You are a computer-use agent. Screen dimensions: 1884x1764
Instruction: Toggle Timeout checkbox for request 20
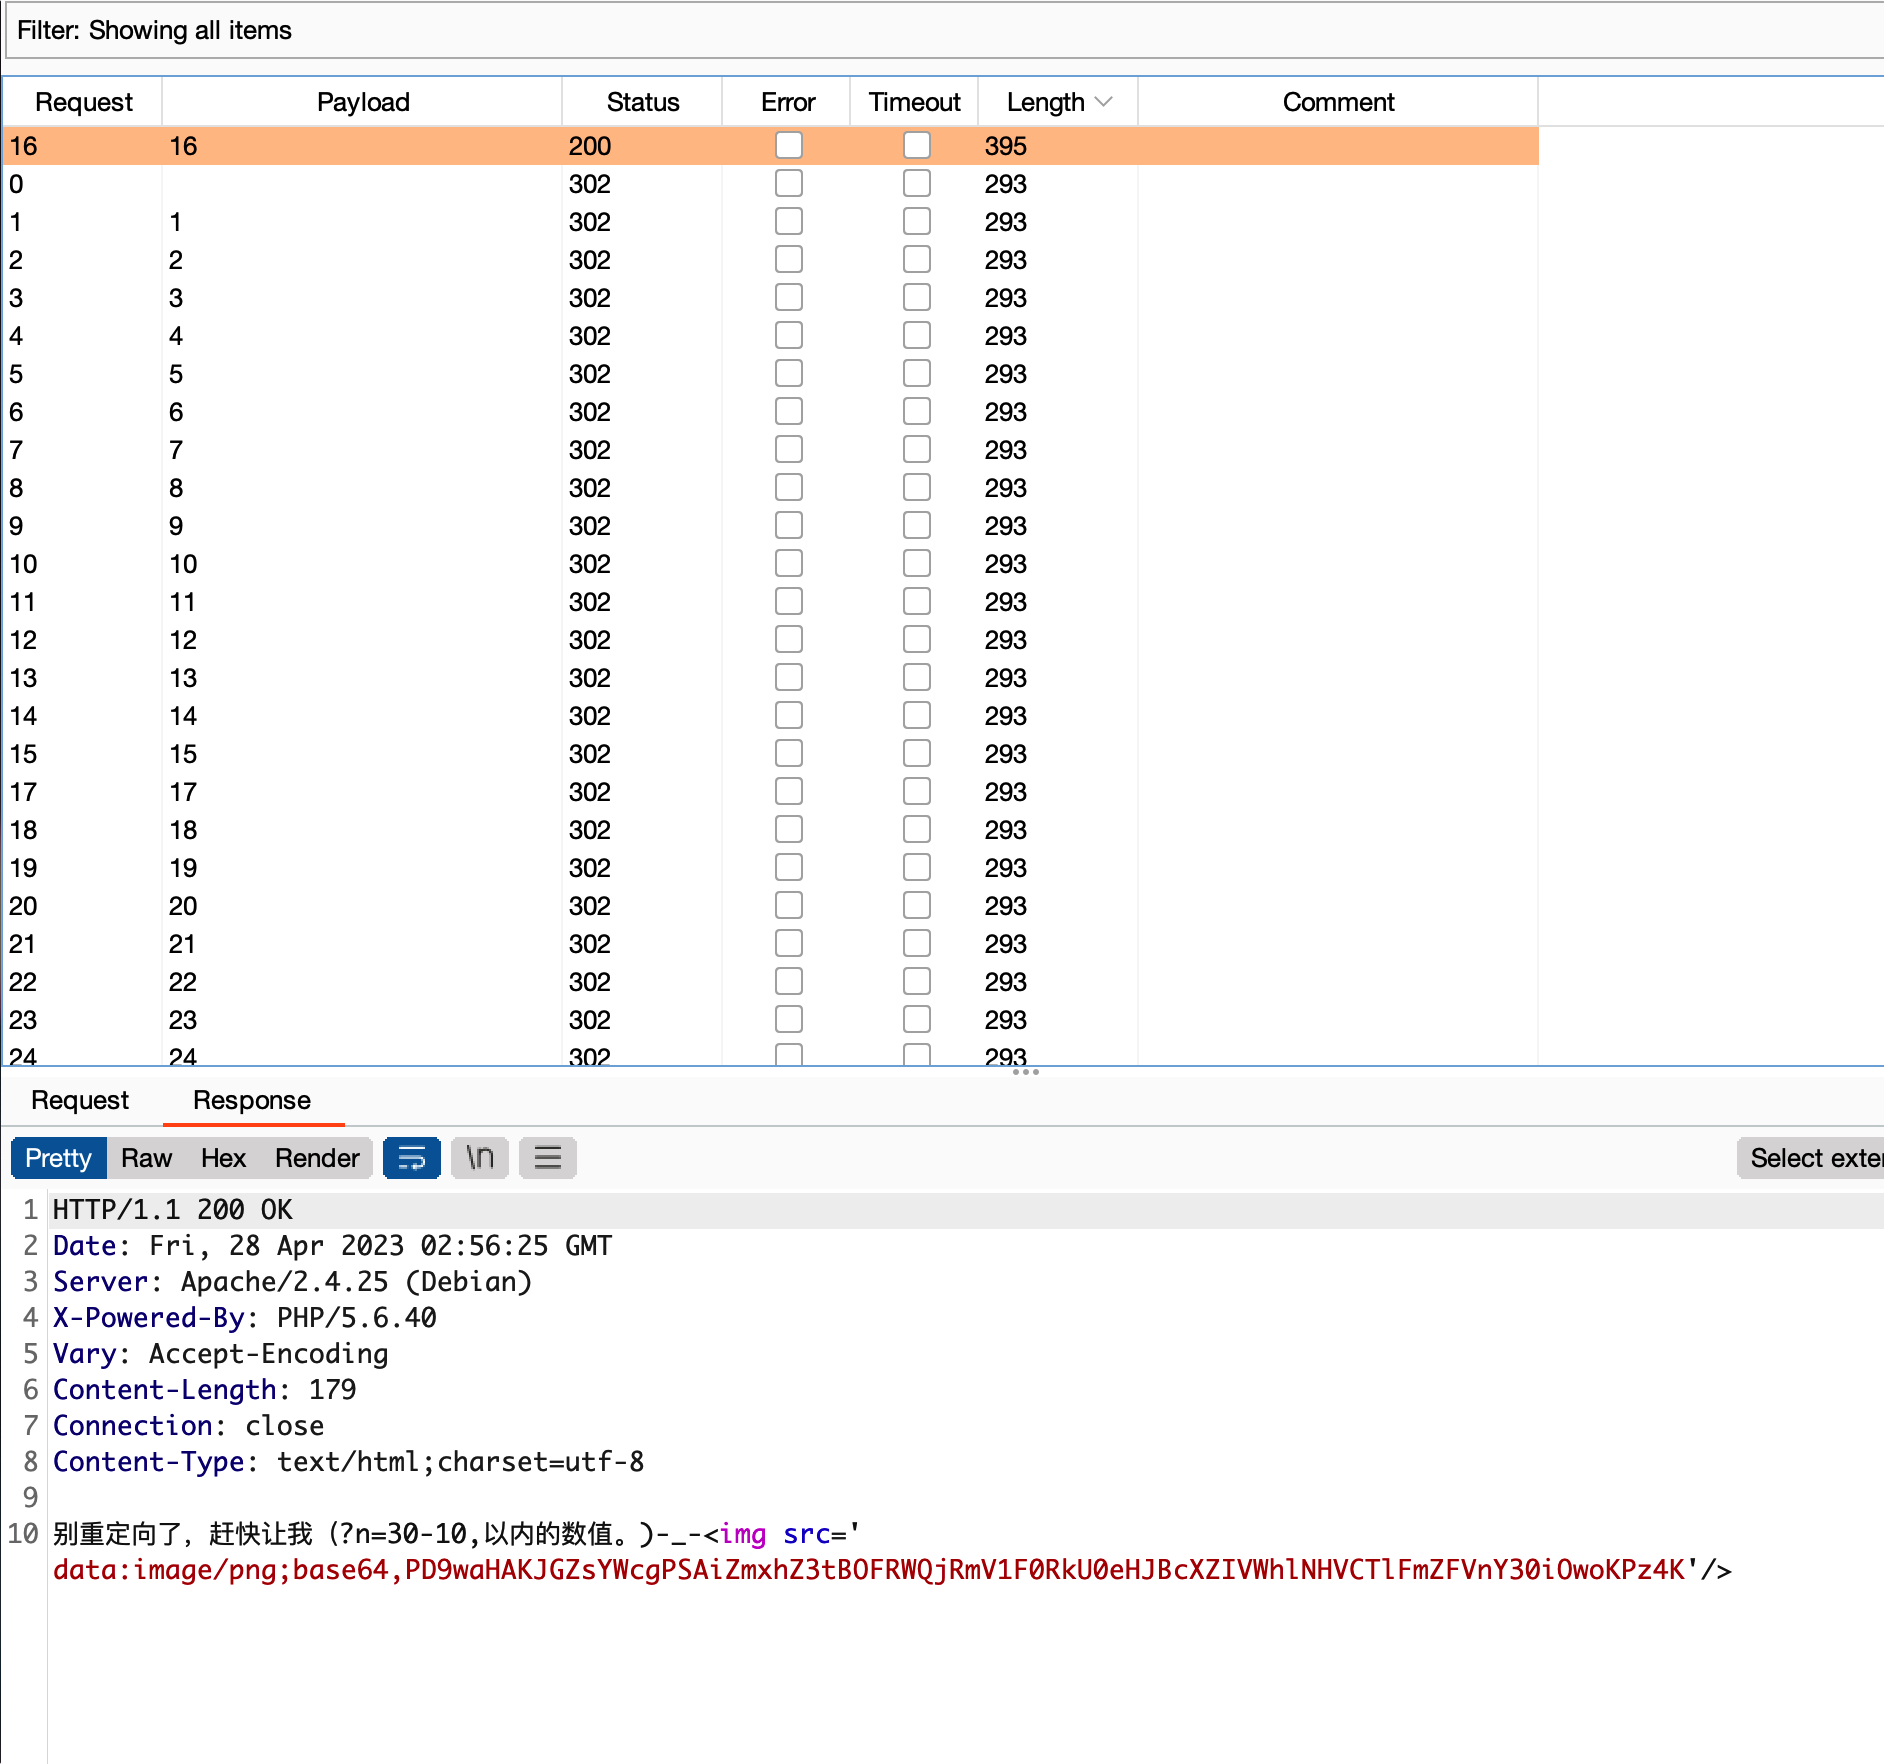point(917,905)
